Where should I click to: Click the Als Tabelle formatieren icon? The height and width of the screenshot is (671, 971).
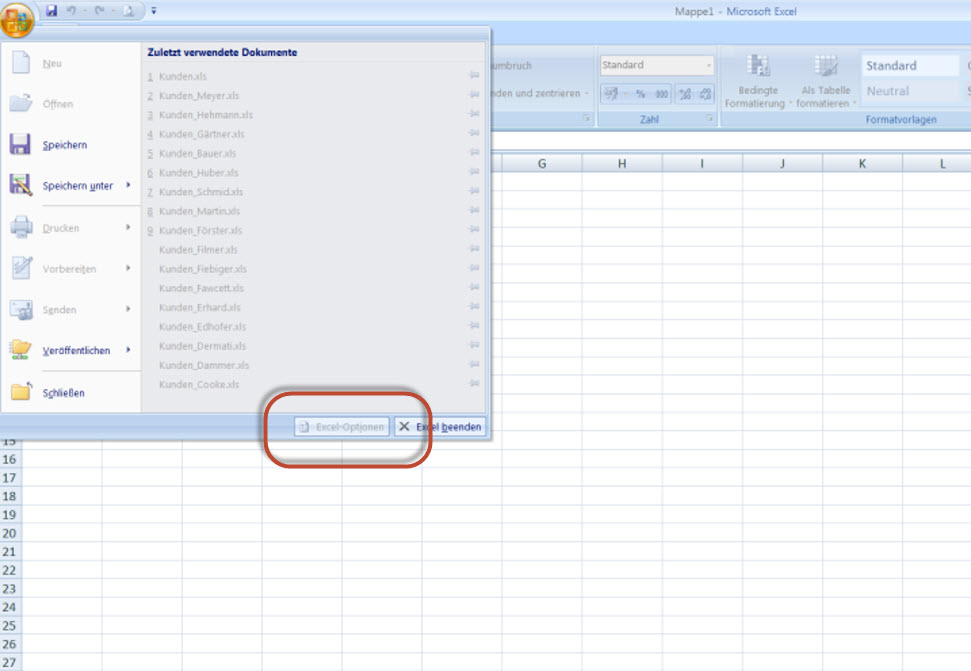(x=825, y=67)
